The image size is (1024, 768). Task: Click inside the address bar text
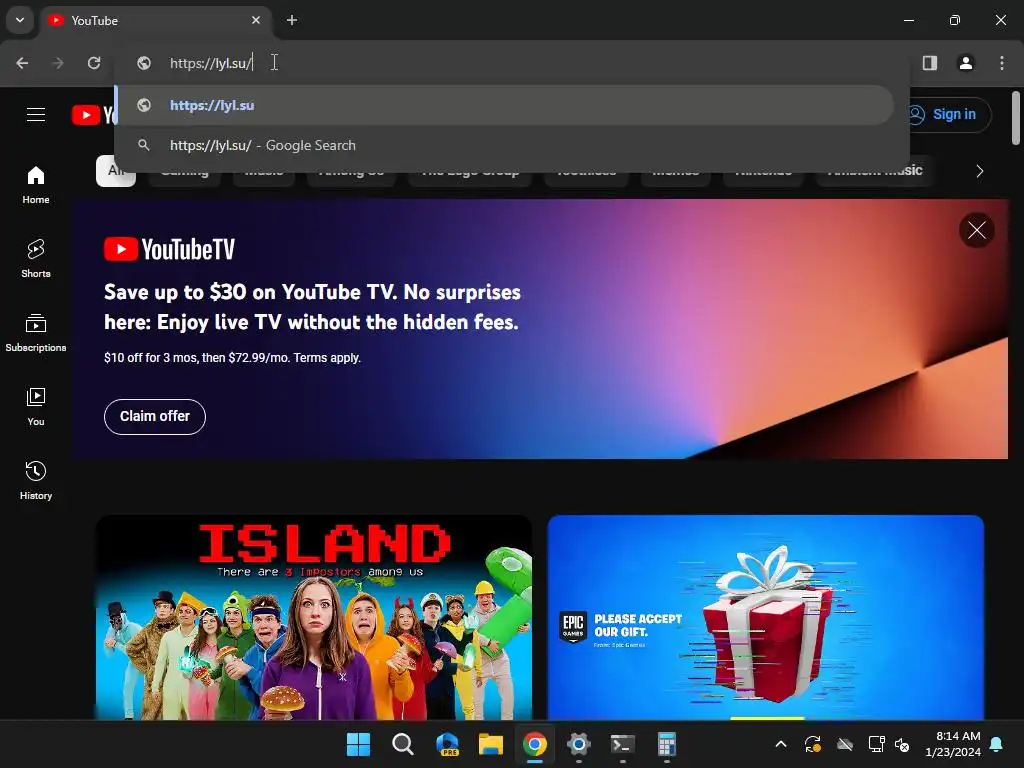(x=211, y=63)
